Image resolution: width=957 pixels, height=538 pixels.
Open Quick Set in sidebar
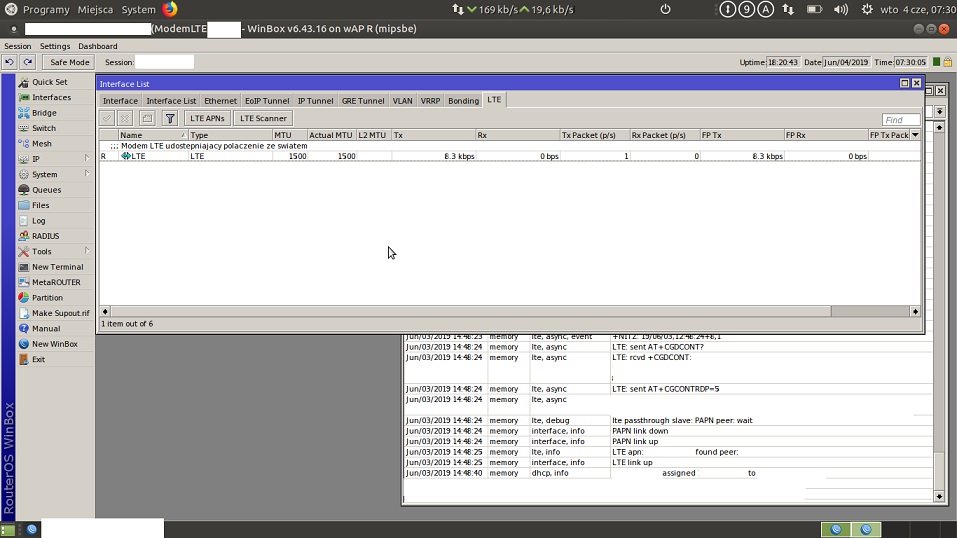[50, 82]
